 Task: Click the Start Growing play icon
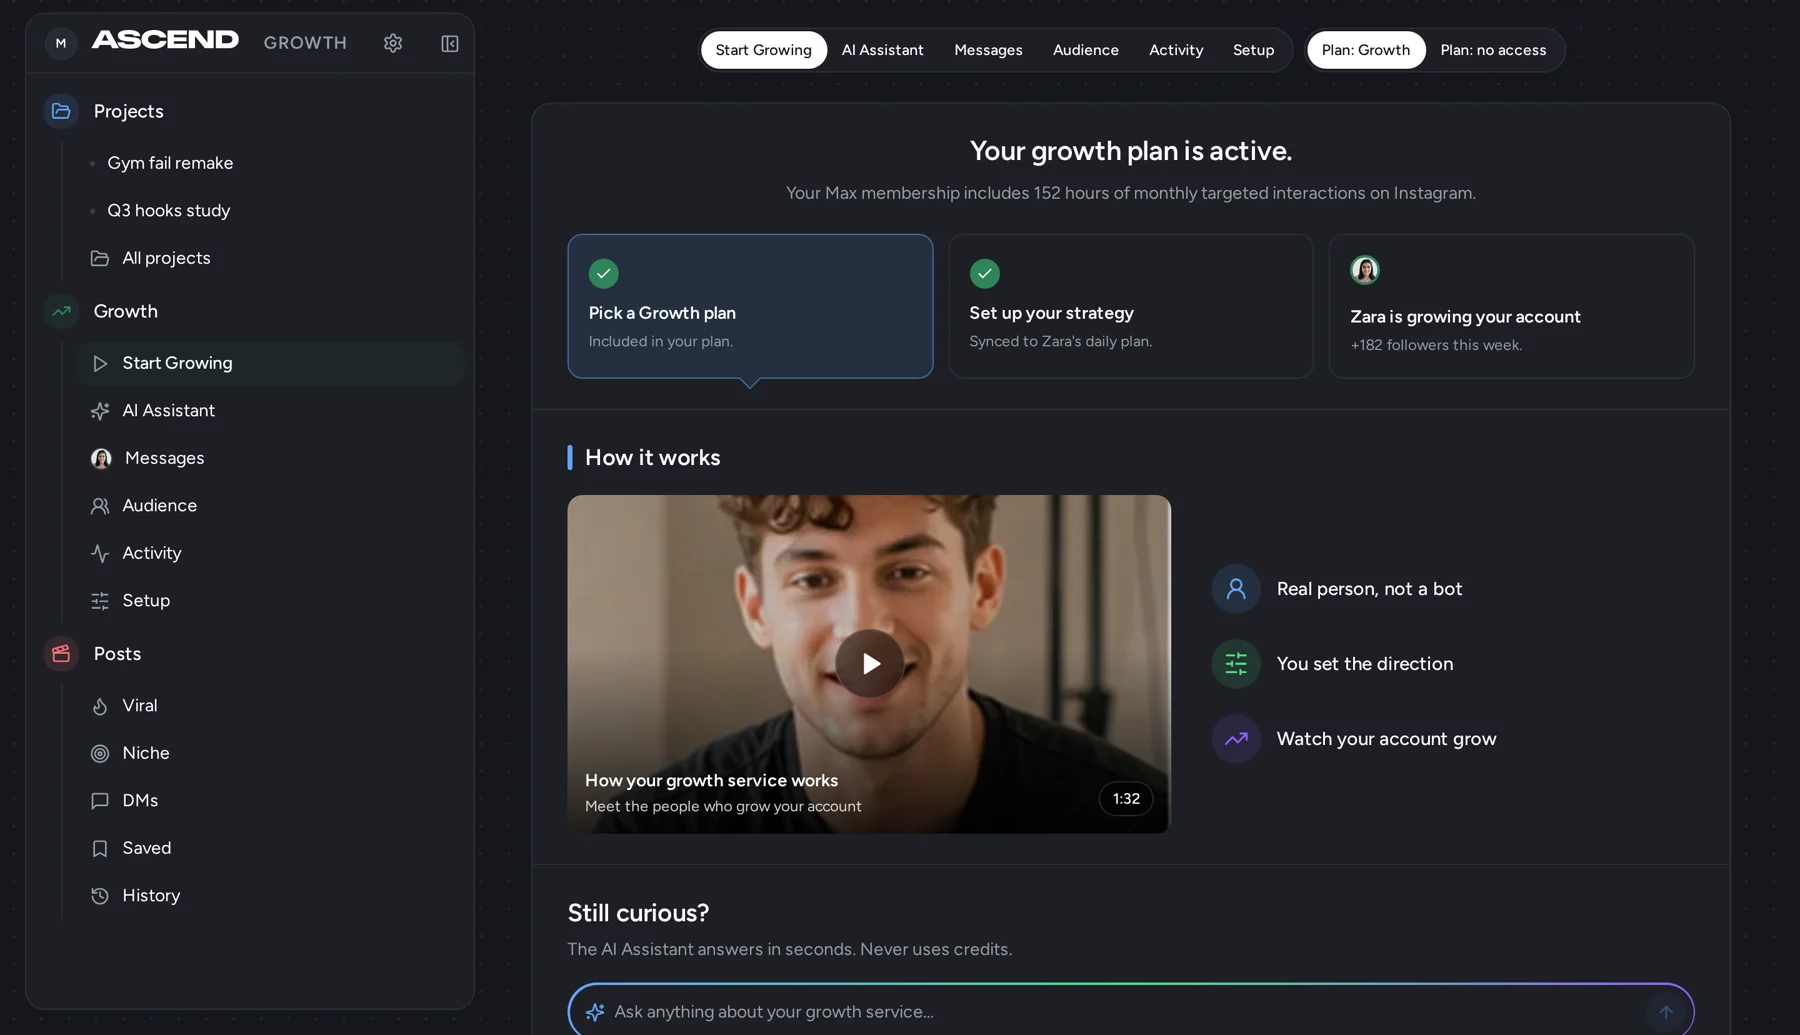[100, 363]
